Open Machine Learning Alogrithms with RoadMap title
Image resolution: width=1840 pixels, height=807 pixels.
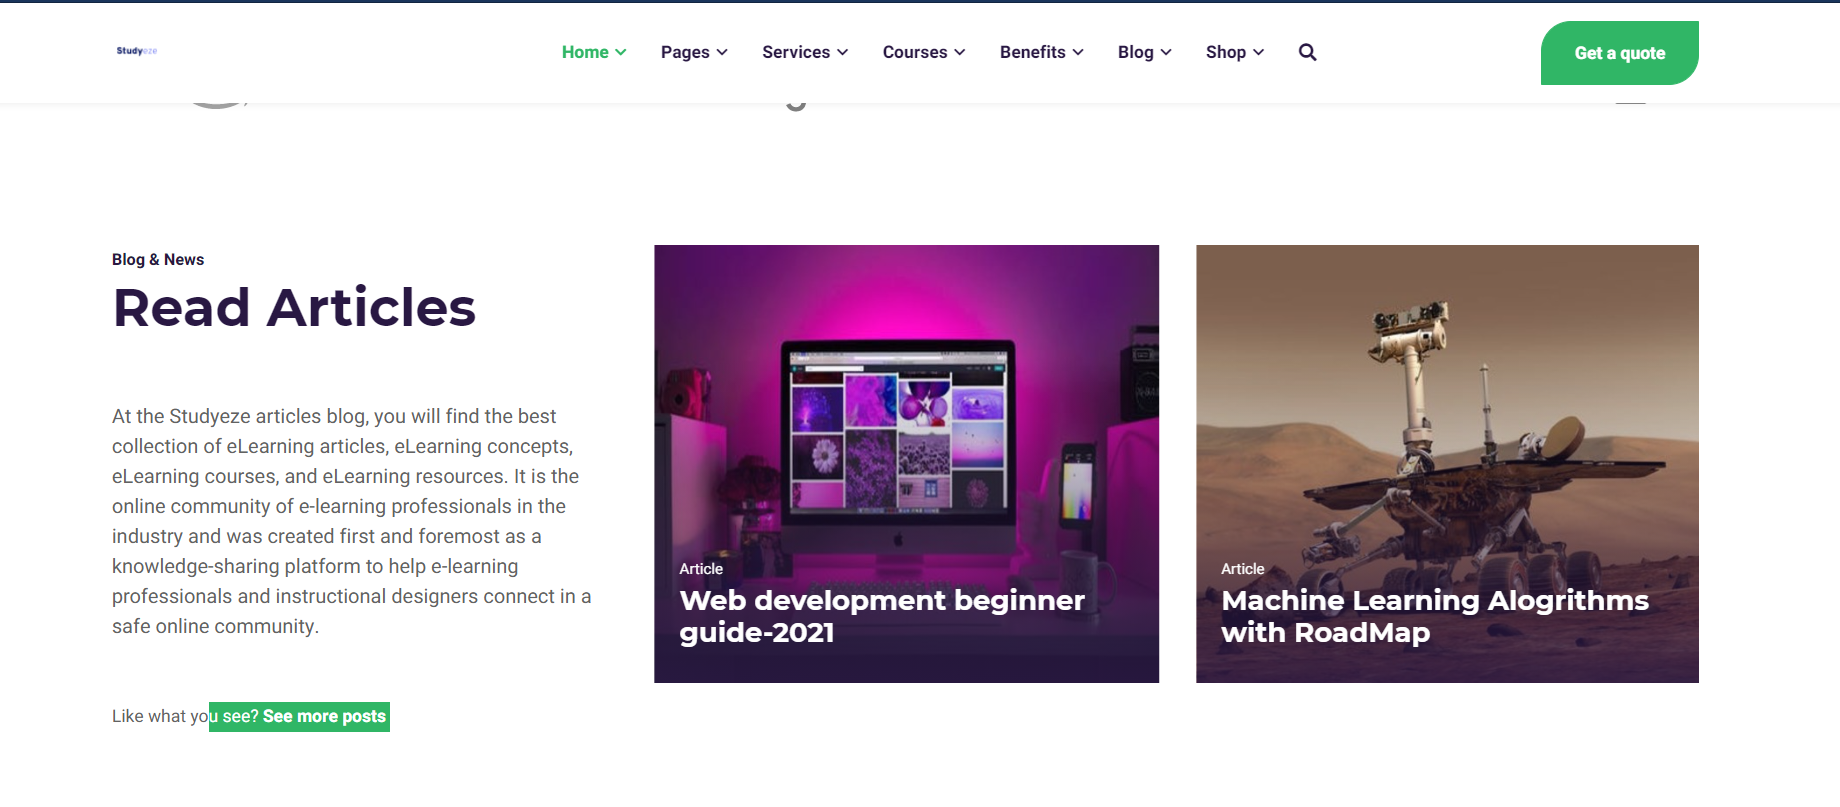click(1434, 616)
